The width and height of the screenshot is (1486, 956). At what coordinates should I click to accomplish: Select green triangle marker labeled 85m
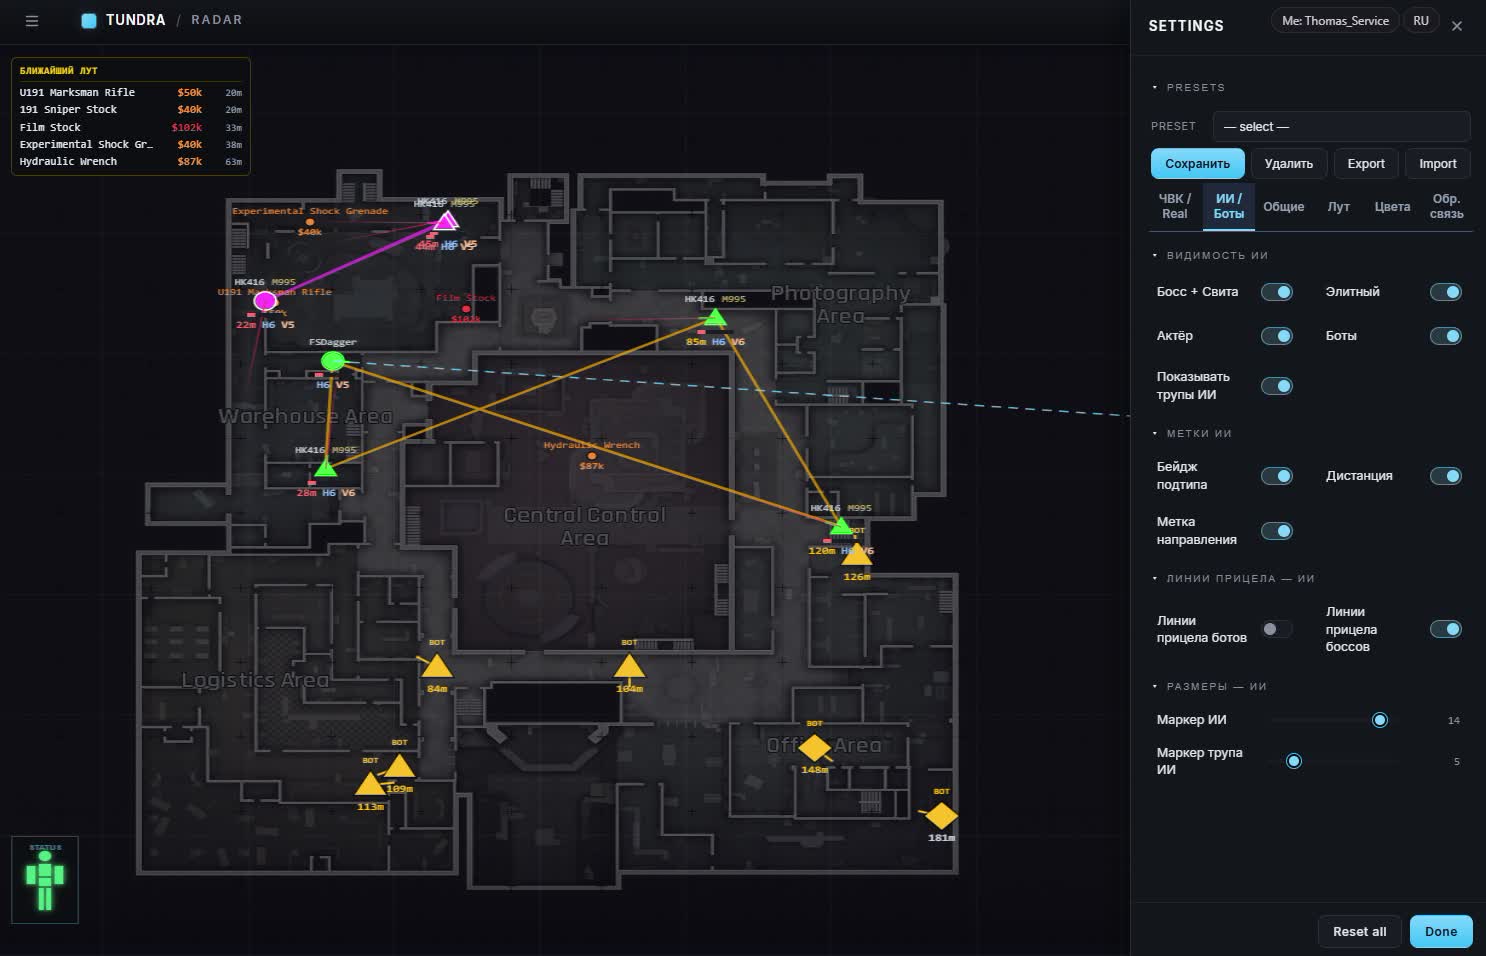pyautogui.click(x=715, y=318)
